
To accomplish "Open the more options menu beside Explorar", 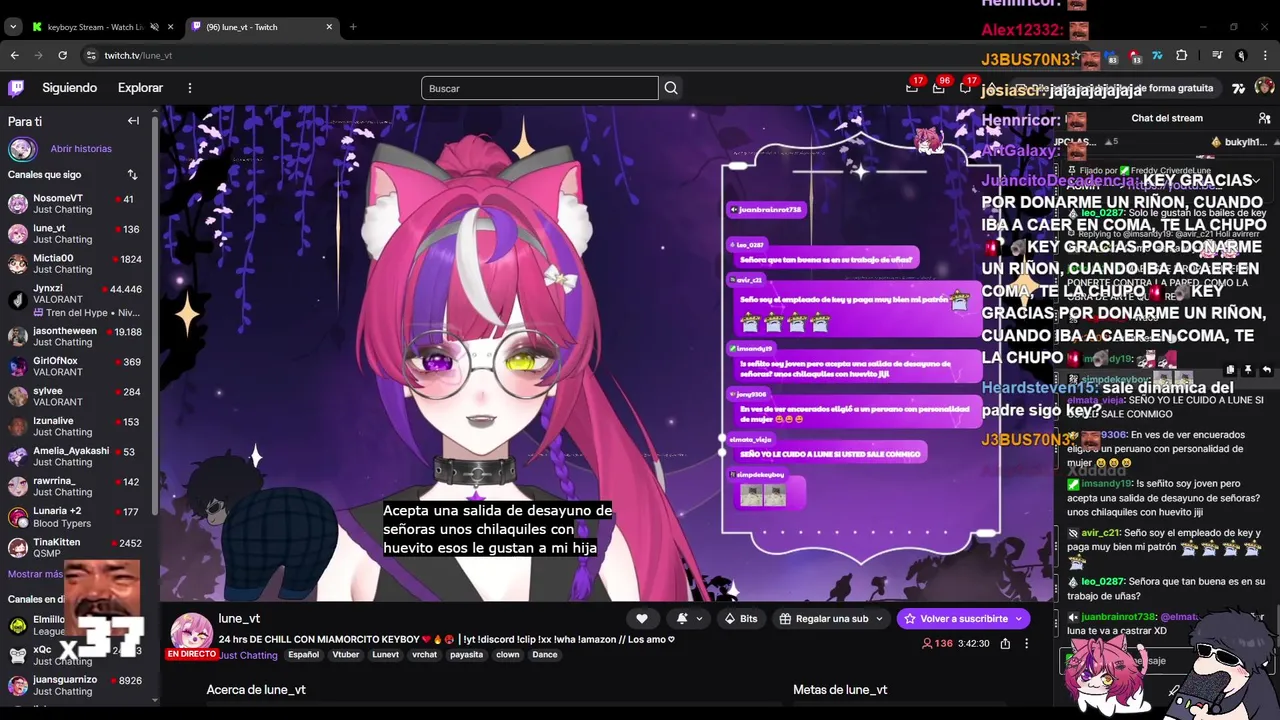I will tap(189, 88).
